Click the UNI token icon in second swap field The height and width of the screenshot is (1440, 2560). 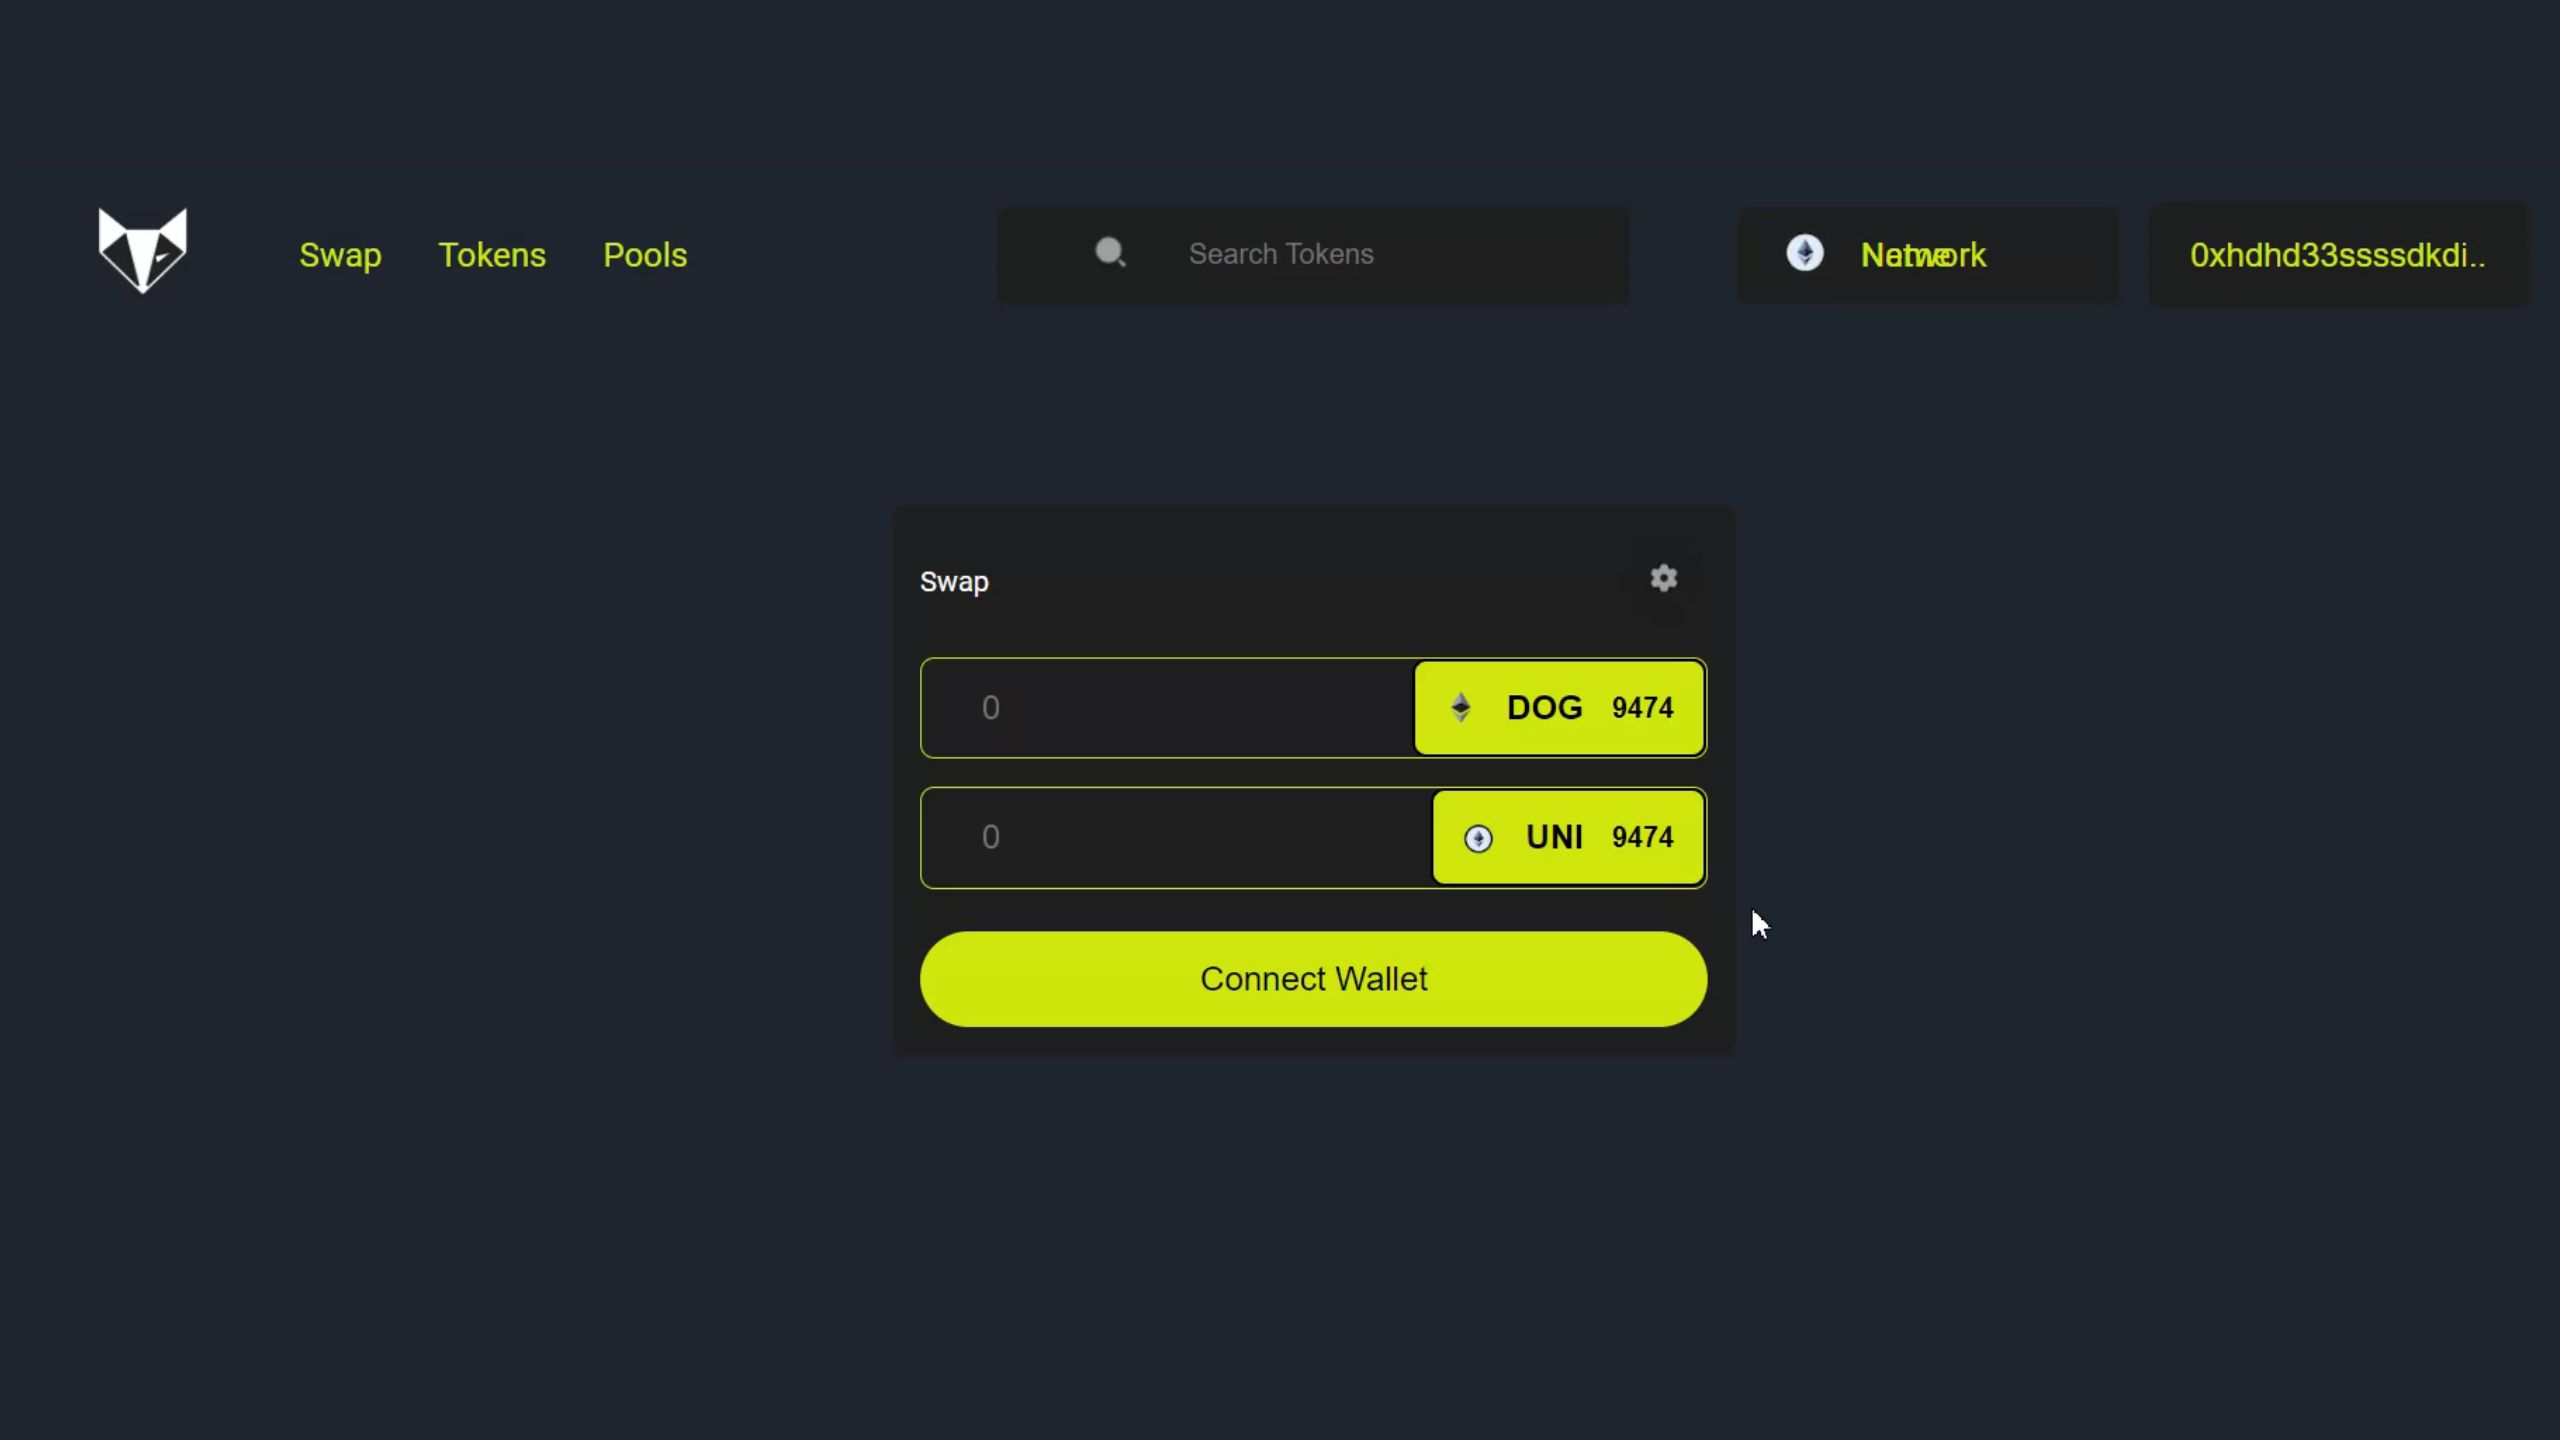point(1477,837)
